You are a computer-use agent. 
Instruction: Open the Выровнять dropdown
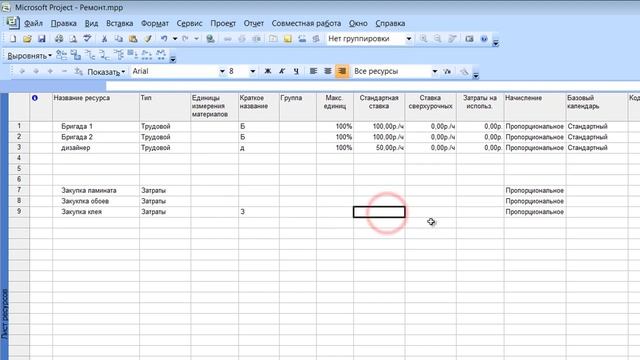click(29, 56)
